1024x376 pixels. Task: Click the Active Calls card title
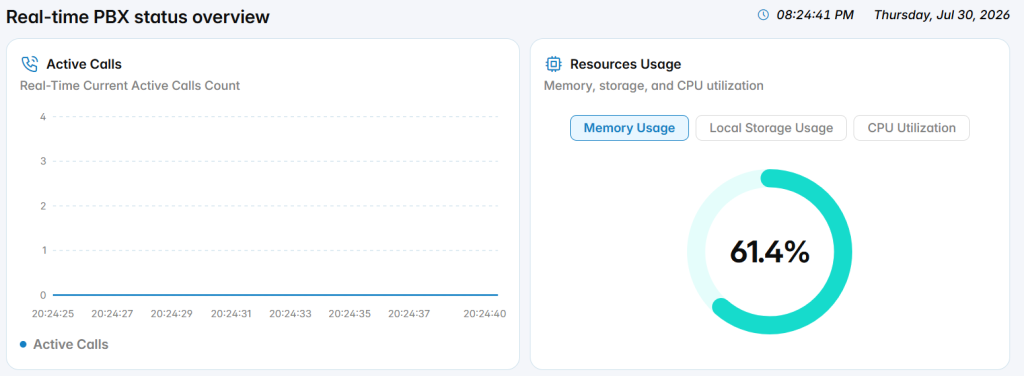coord(84,64)
